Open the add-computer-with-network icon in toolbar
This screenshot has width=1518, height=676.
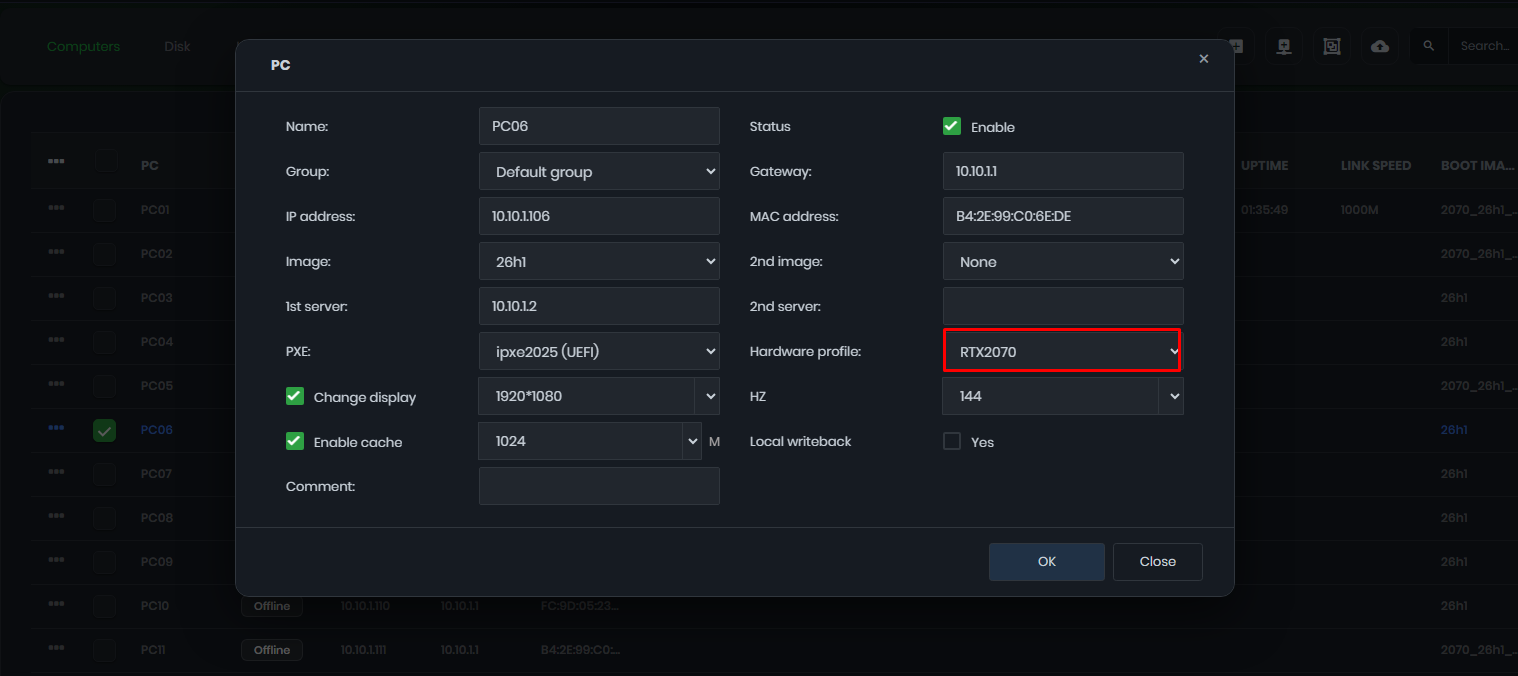[1284, 46]
